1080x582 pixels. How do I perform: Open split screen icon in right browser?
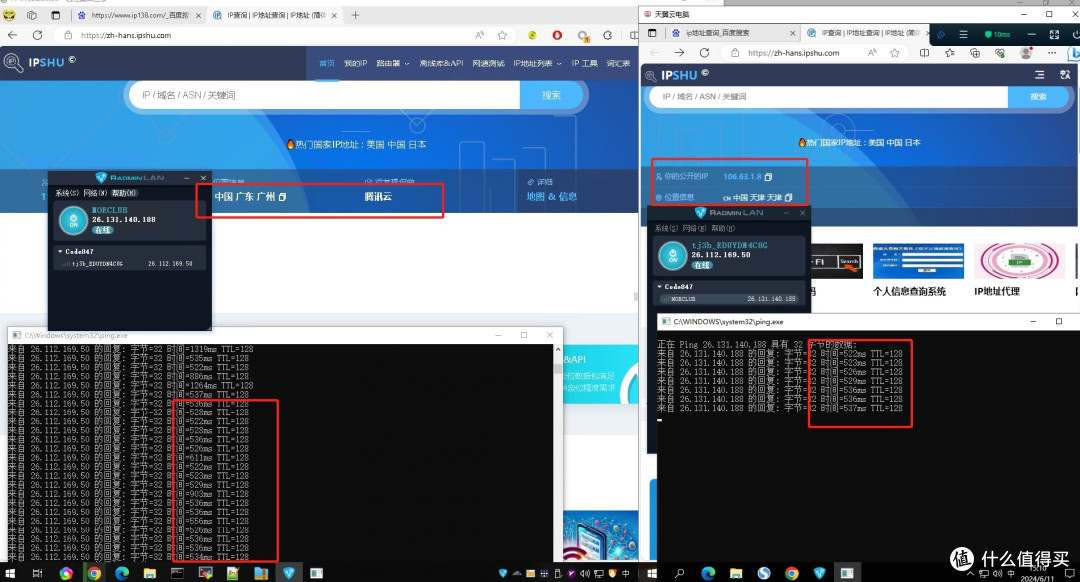click(924, 52)
